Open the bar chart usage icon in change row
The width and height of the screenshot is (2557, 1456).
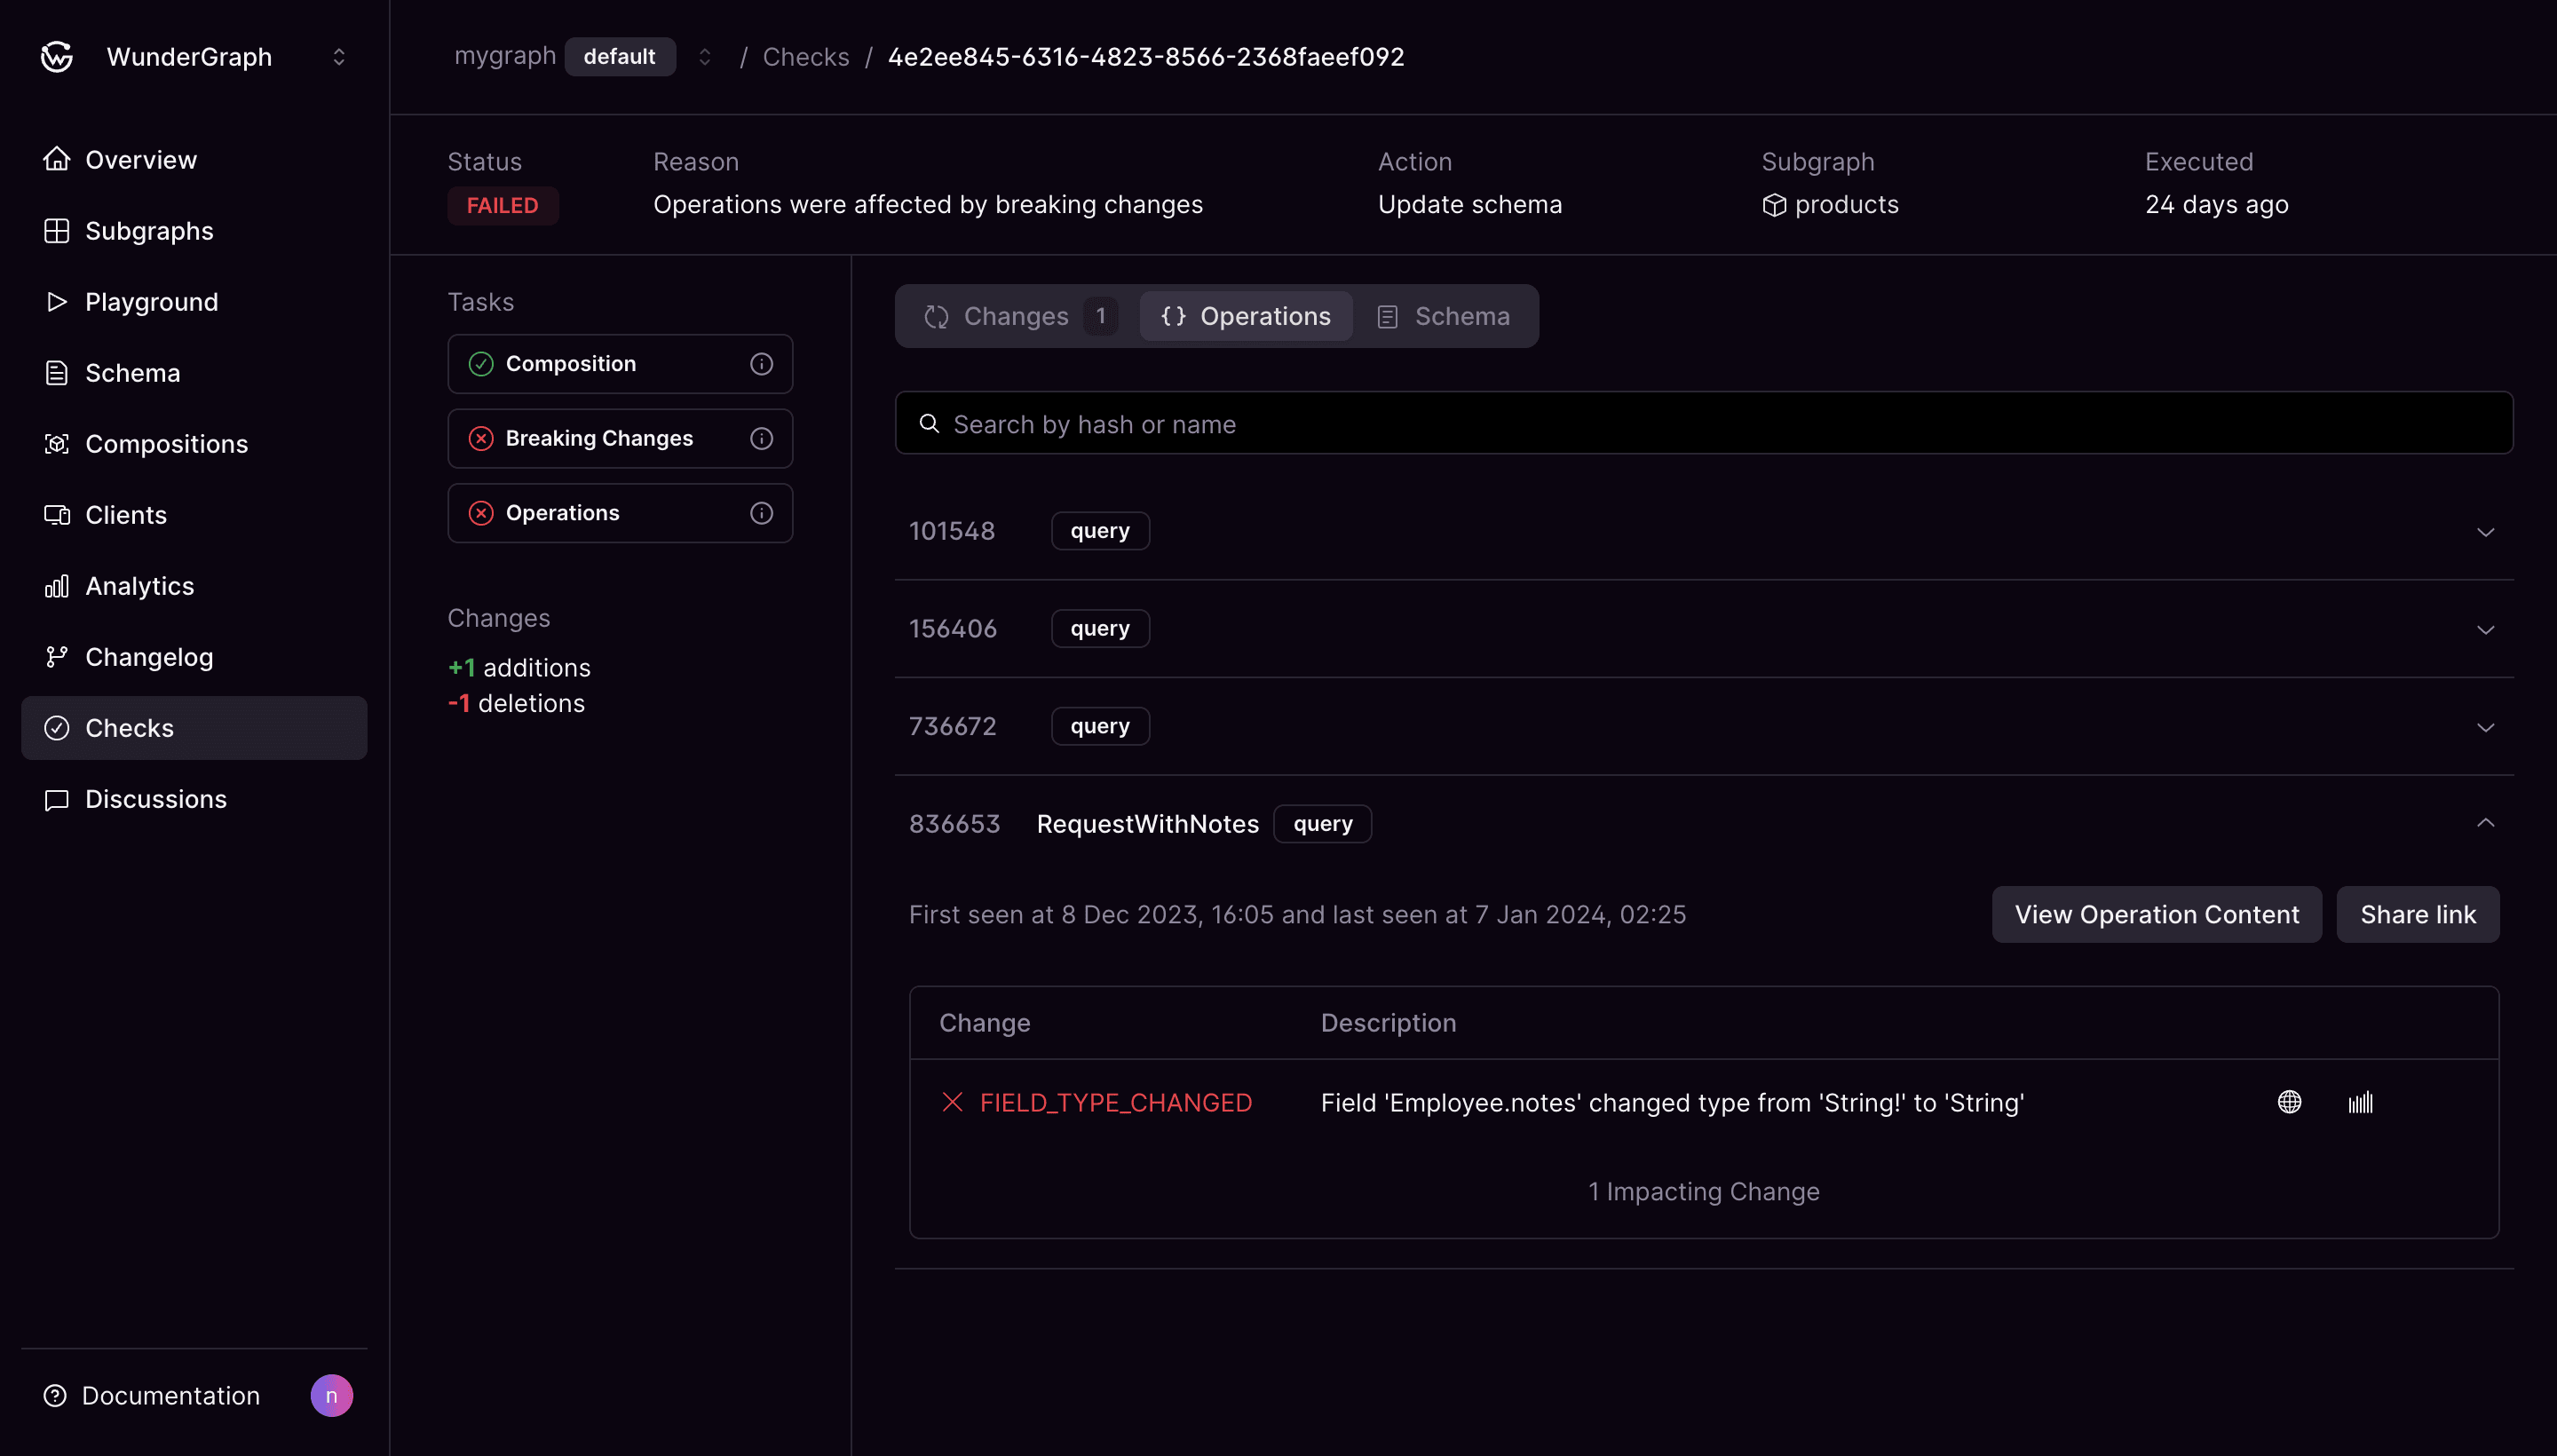point(2361,1102)
